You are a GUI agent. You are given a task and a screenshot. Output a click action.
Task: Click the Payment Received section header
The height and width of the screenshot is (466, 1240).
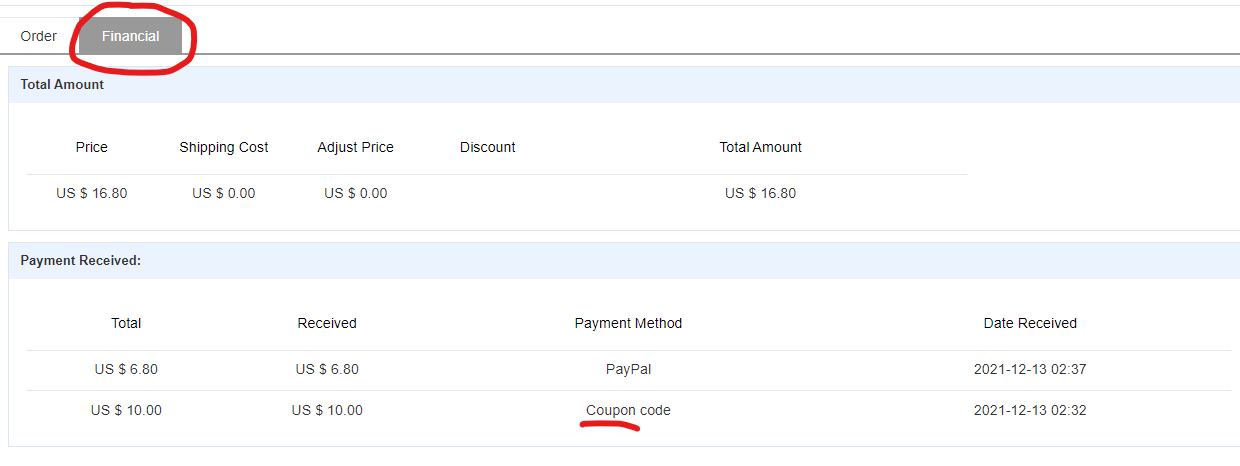pos(81,260)
